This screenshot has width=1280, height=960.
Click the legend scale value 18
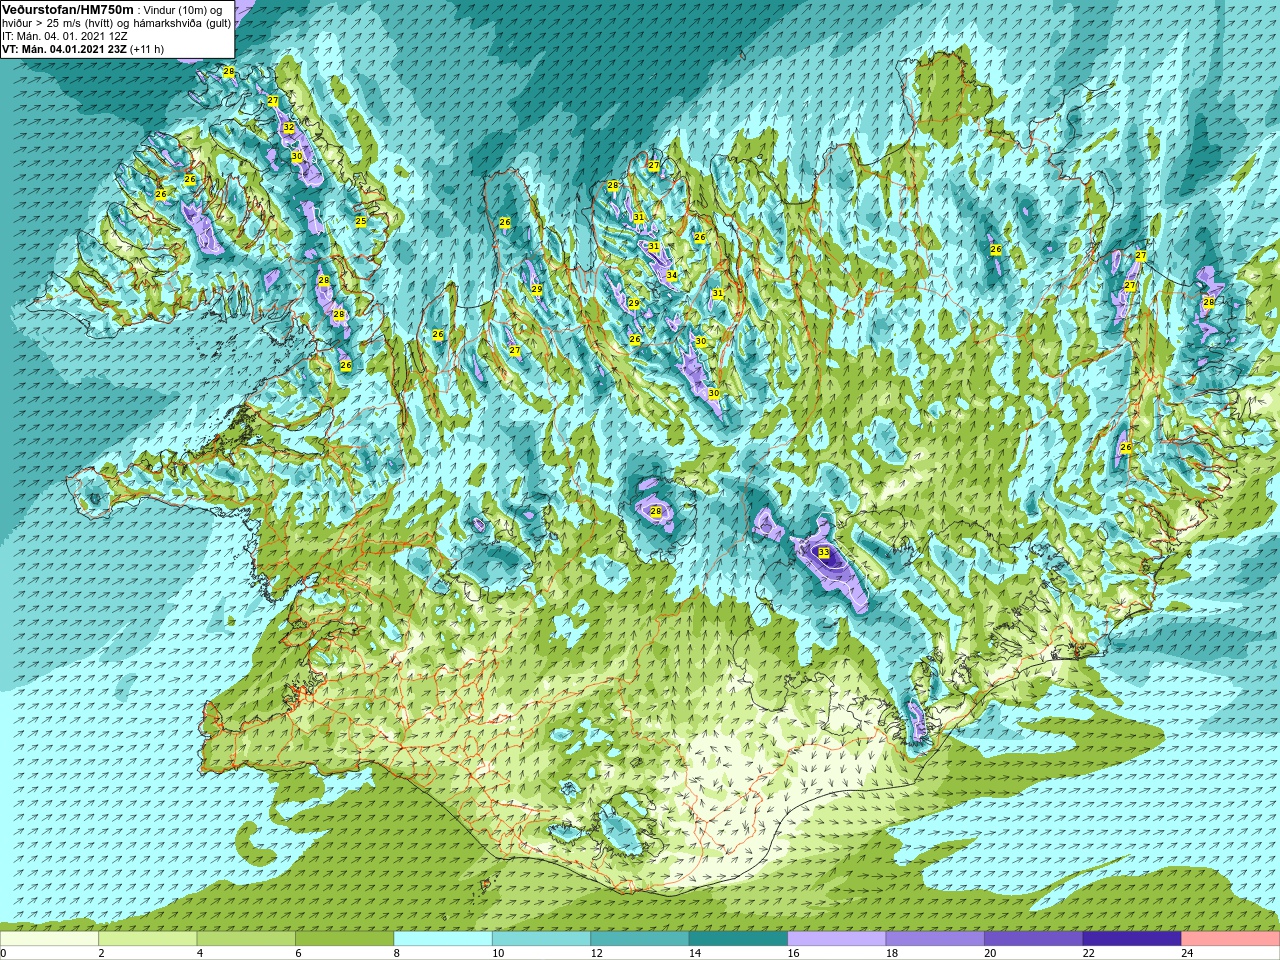pyautogui.click(x=892, y=953)
